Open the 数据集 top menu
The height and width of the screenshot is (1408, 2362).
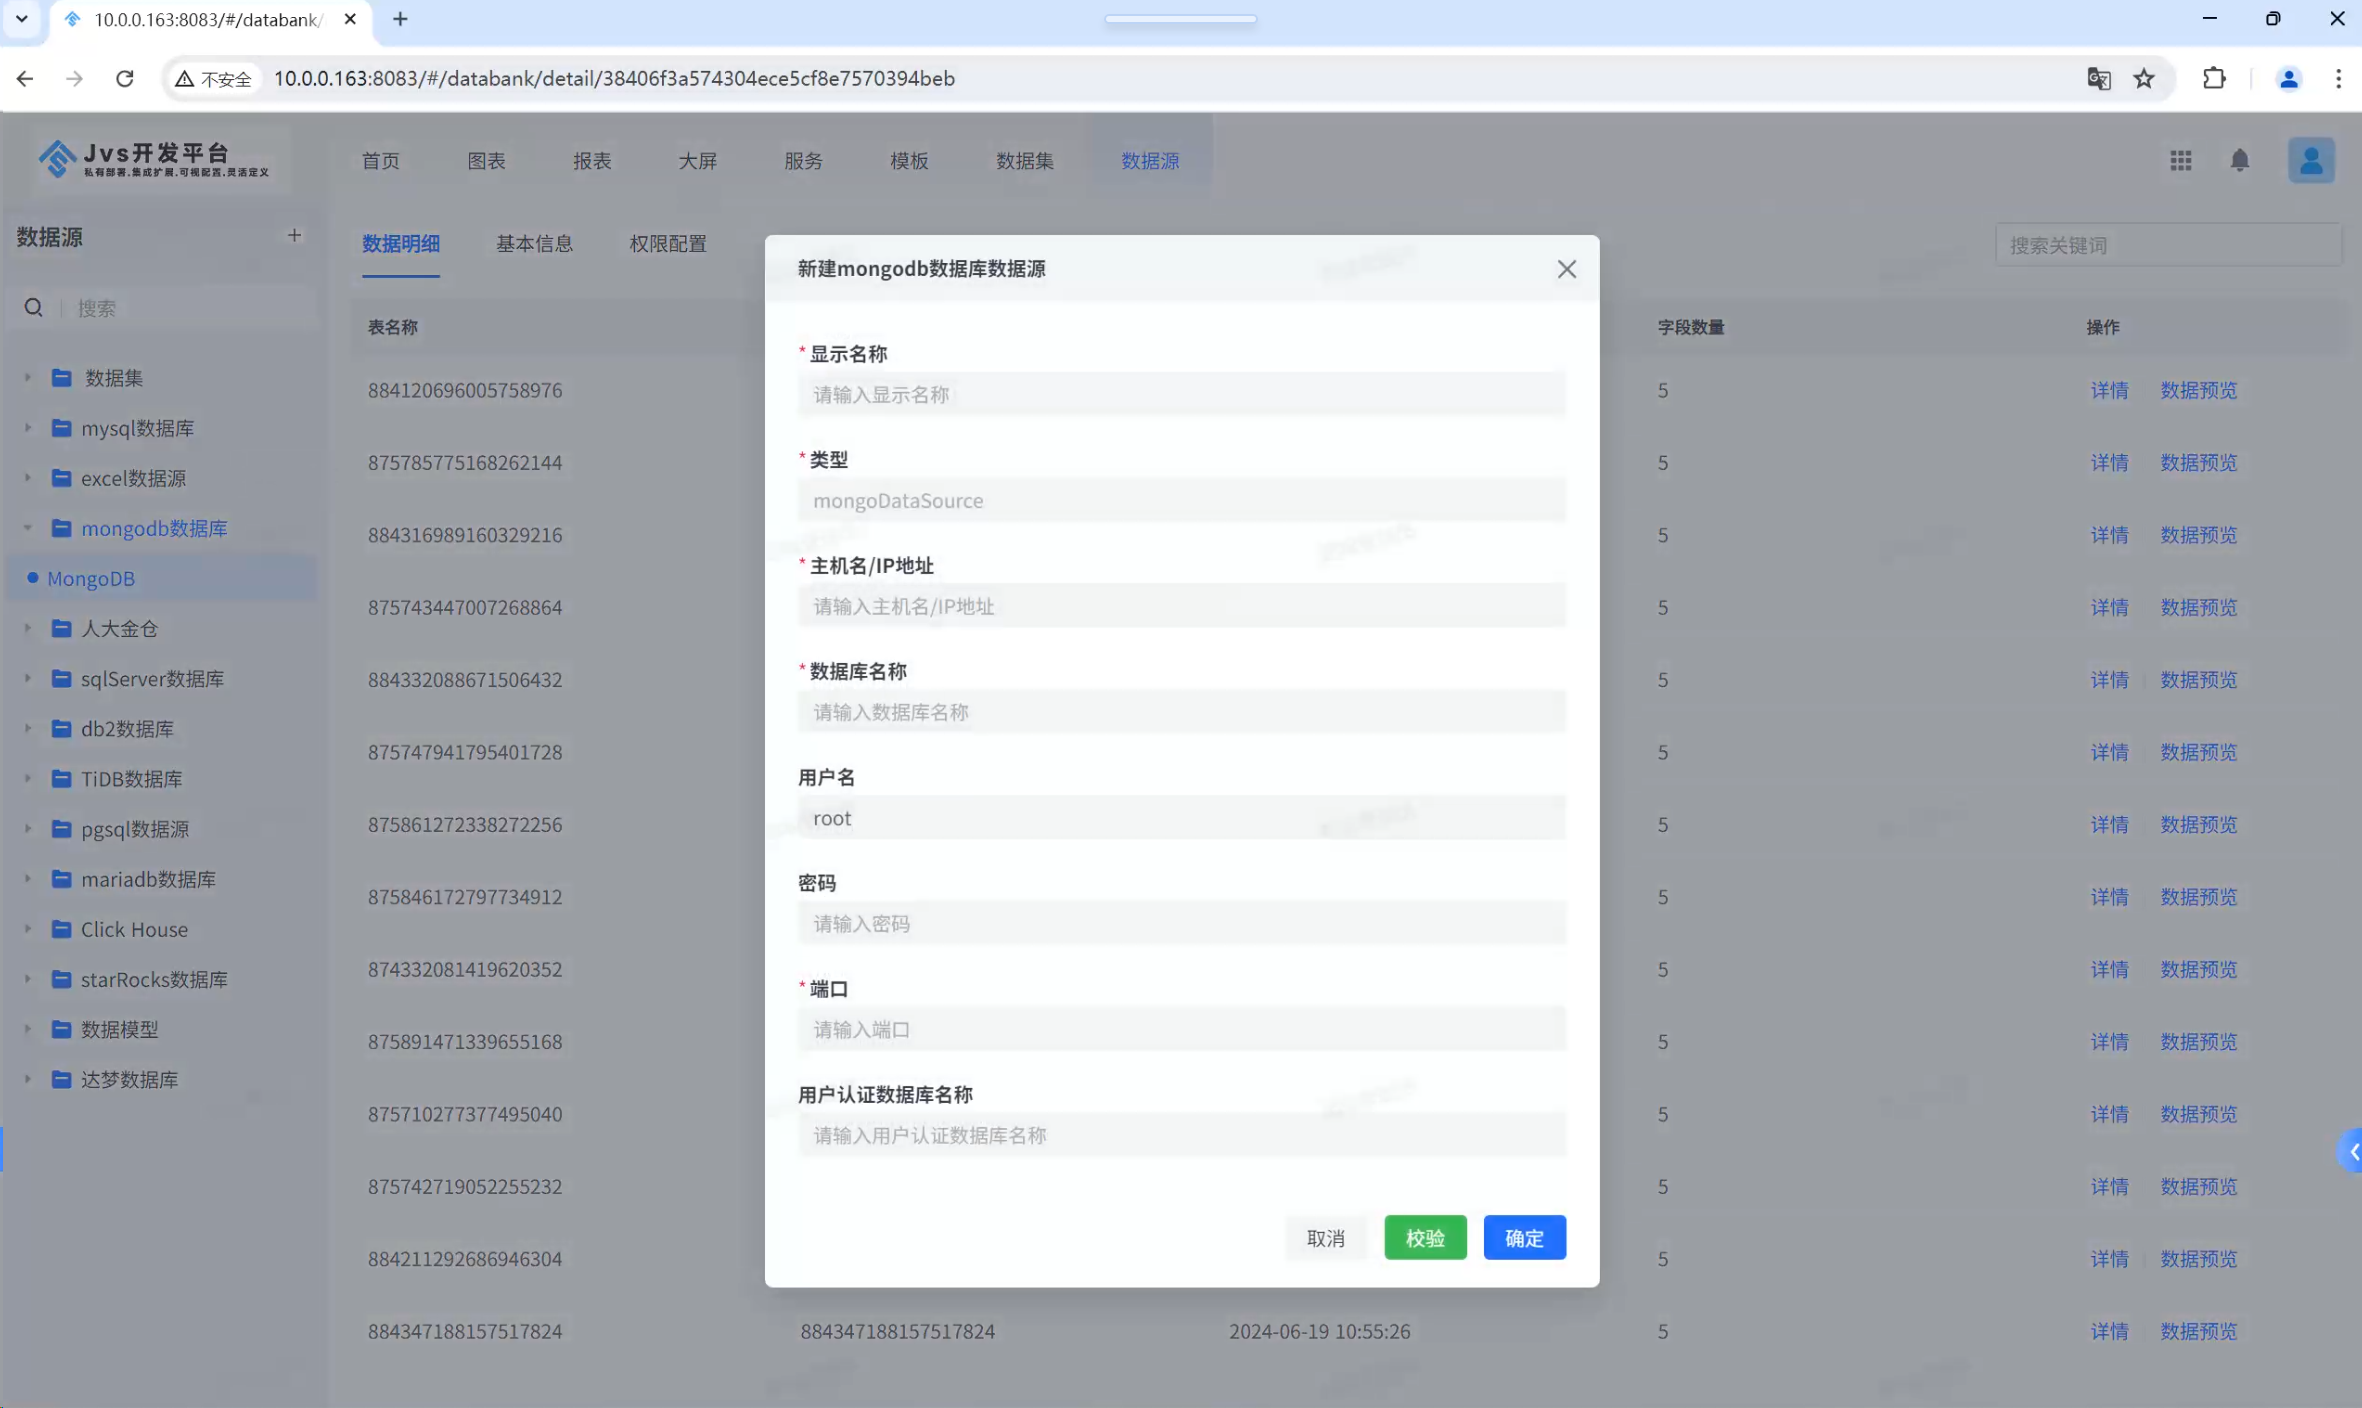coord(1024,161)
